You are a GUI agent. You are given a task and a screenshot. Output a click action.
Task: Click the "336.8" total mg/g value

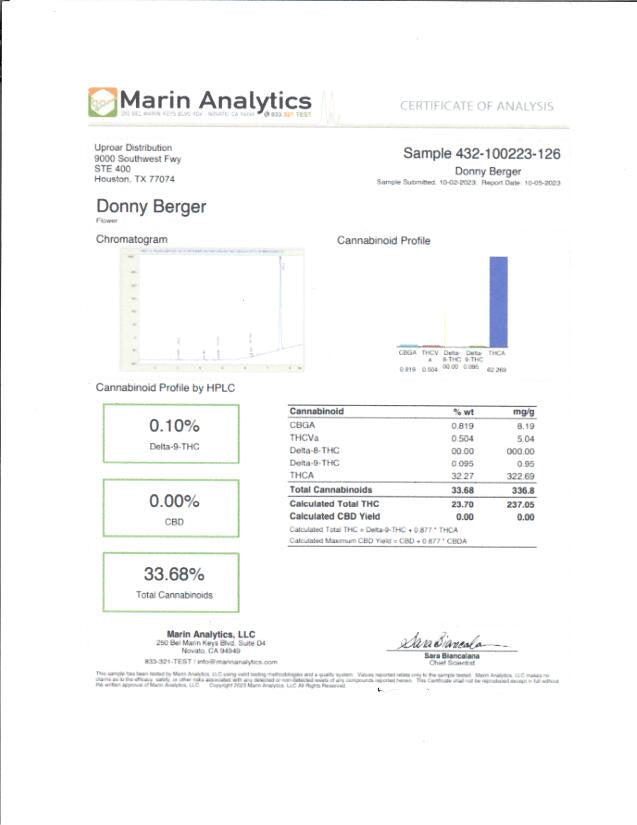pos(523,491)
